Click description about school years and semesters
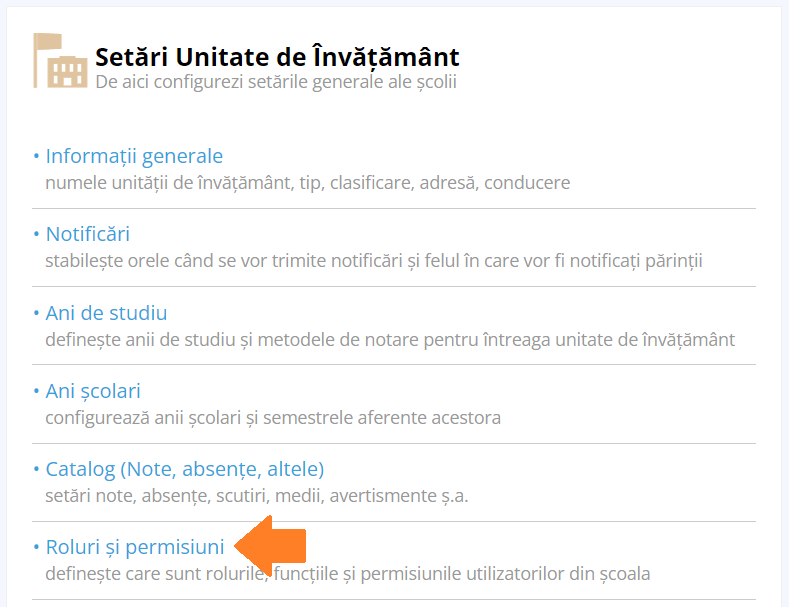 pos(272,417)
